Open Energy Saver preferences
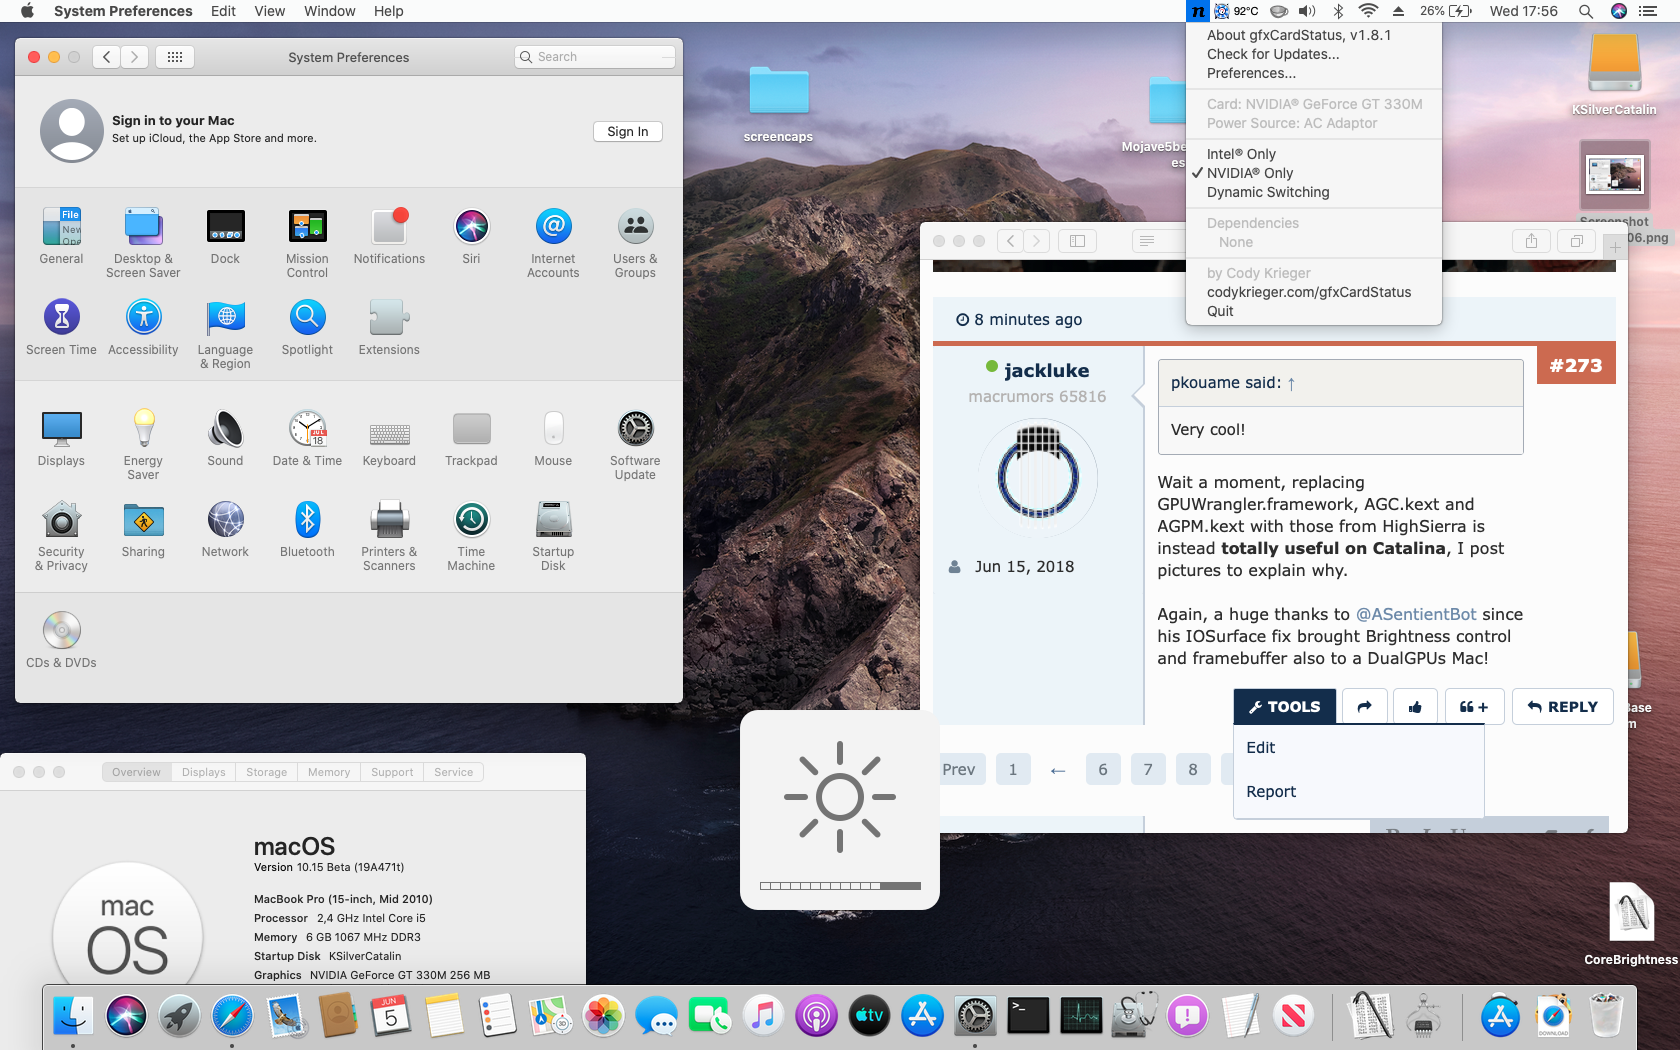Viewport: 1680px width, 1050px height. tap(143, 445)
